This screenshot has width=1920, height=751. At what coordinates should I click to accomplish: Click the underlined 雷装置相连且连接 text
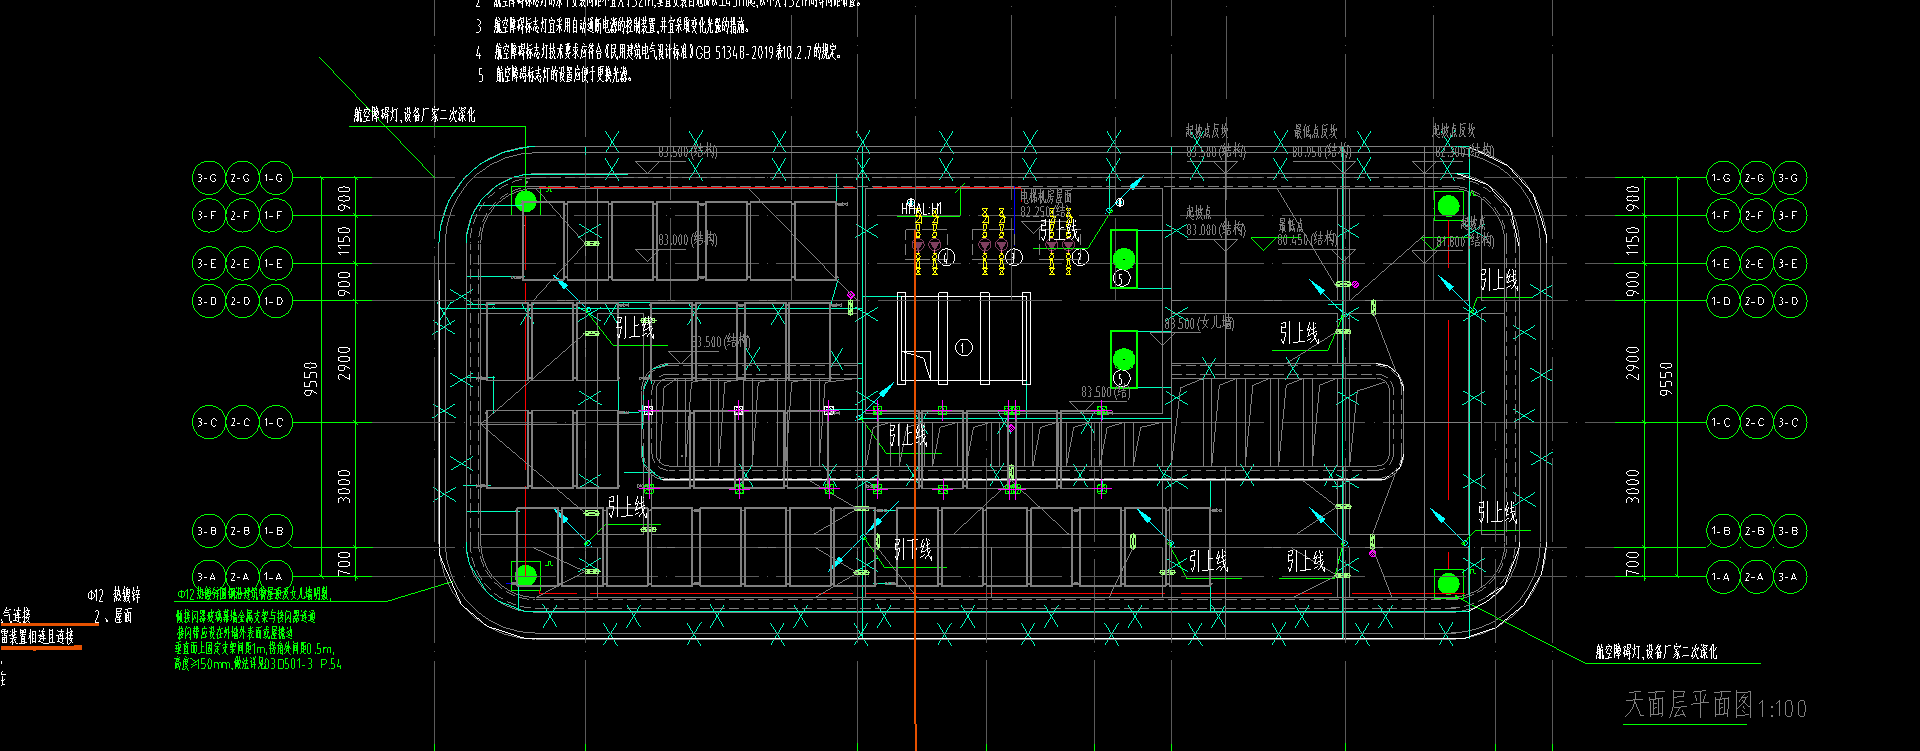[x=37, y=637]
